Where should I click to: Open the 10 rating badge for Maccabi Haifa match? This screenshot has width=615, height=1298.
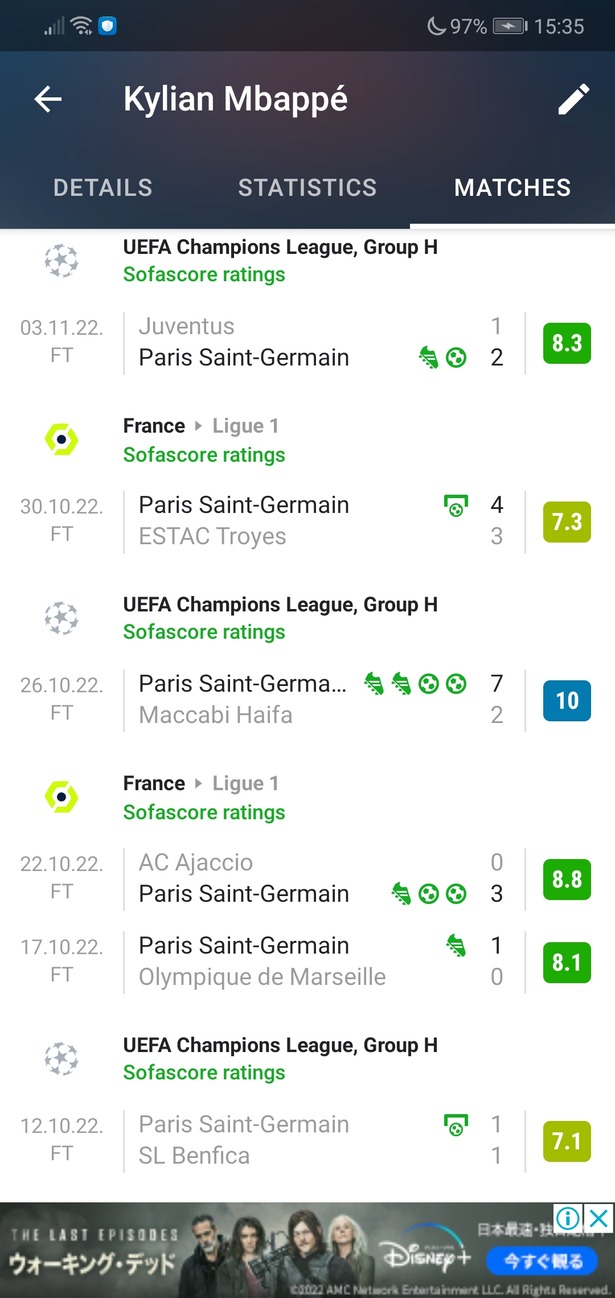coord(567,700)
